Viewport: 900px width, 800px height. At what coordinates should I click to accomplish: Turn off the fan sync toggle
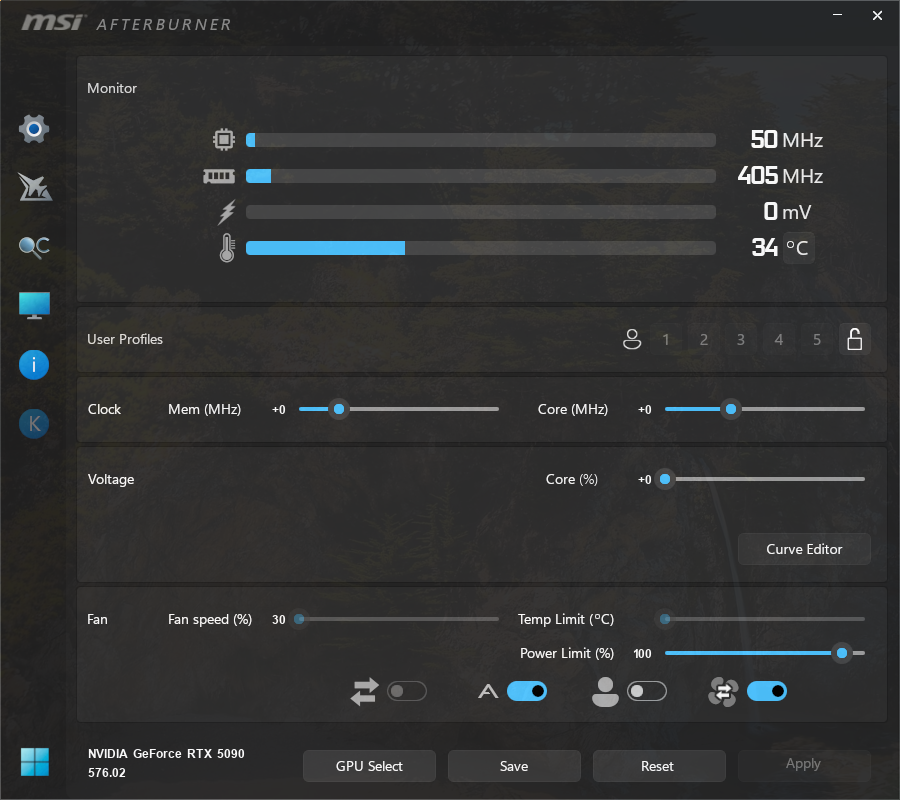[766, 691]
